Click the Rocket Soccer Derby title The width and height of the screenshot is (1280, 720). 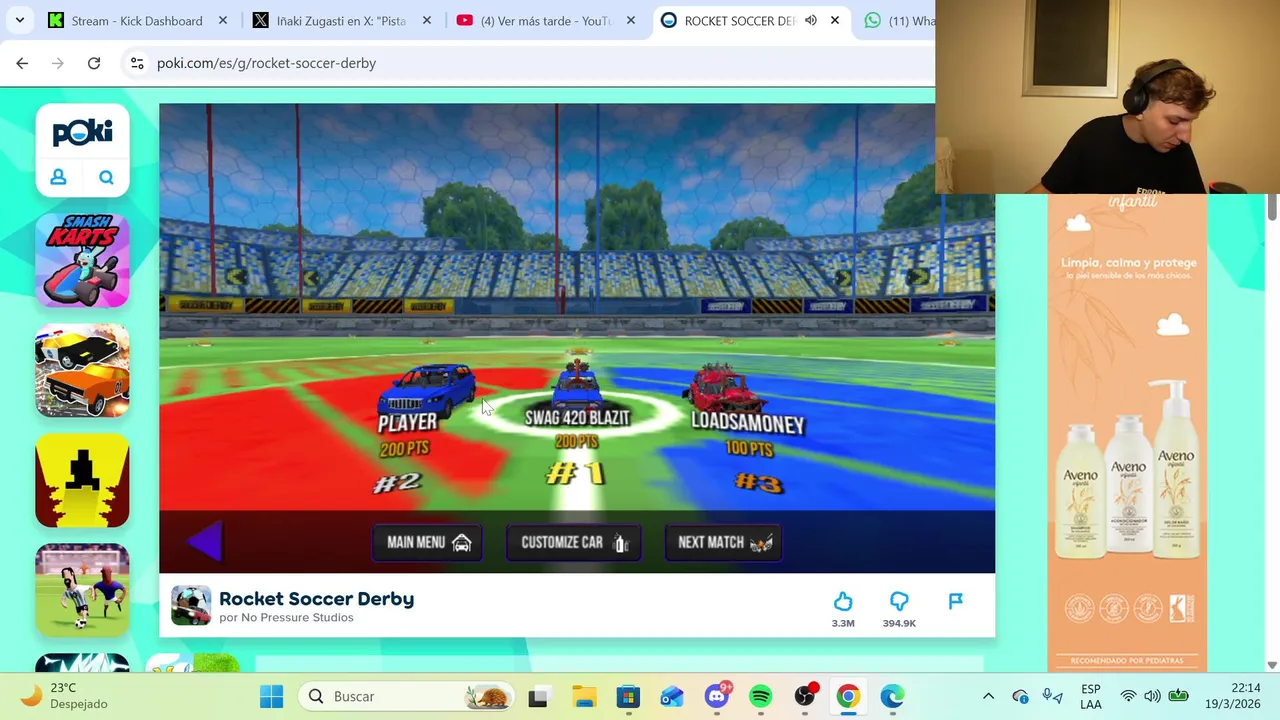point(316,598)
